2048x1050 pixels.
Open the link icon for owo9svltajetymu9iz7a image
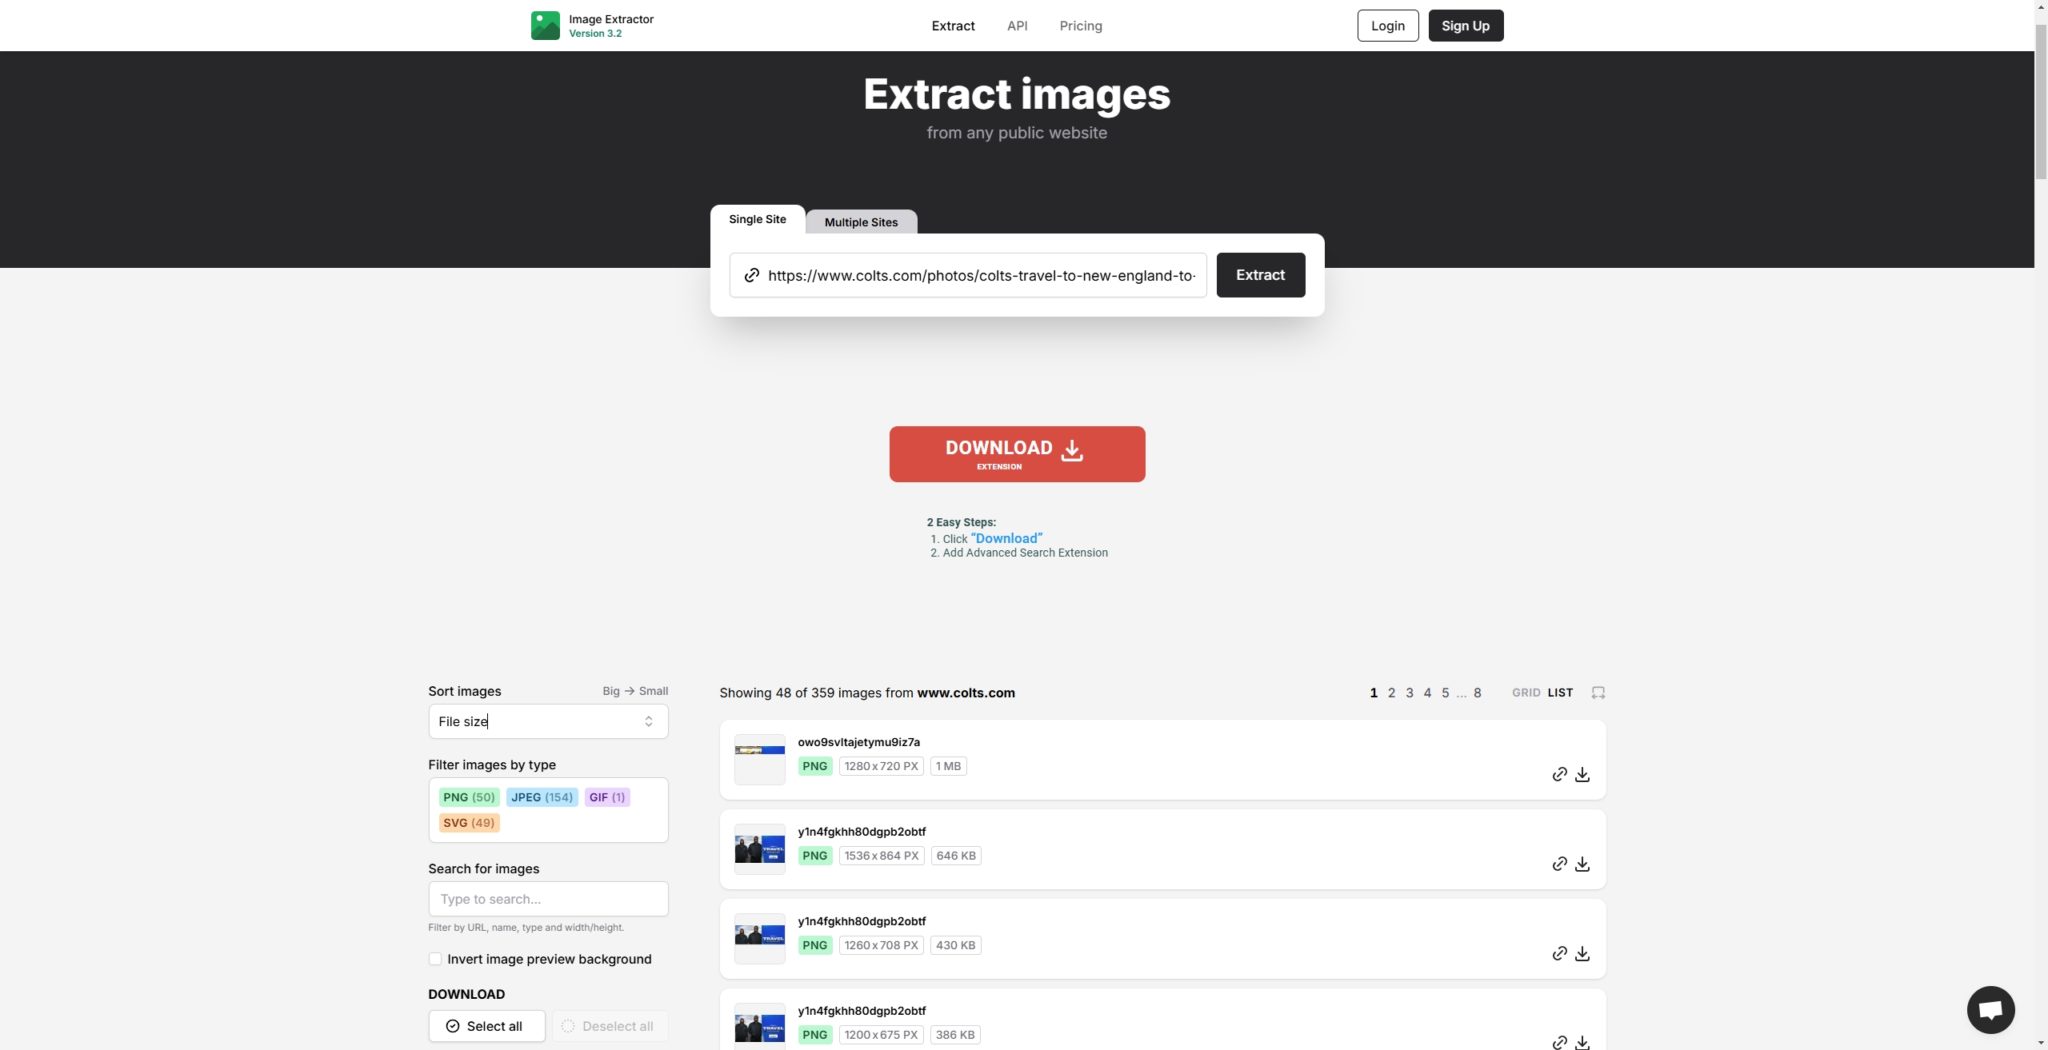click(1560, 774)
